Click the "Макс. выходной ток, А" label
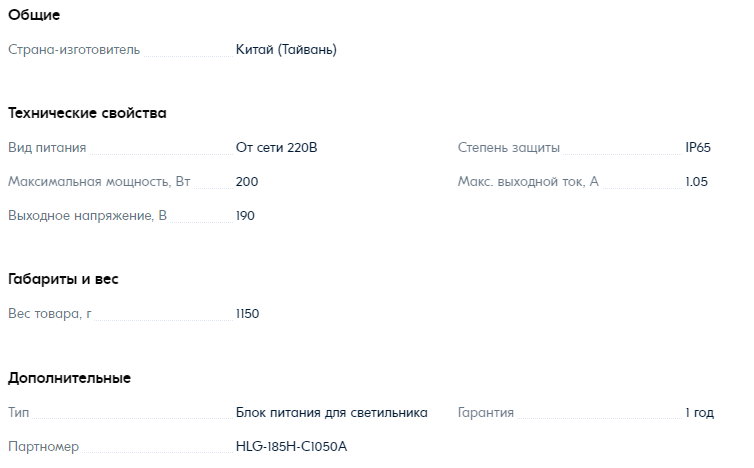The height and width of the screenshot is (468, 754). (x=528, y=182)
